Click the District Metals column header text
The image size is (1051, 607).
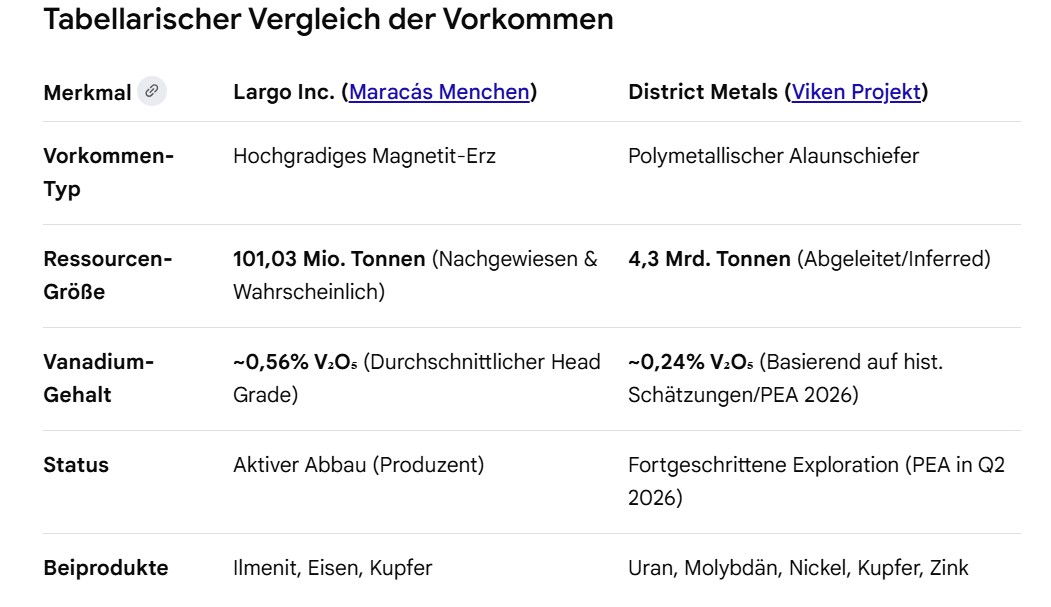[706, 93]
